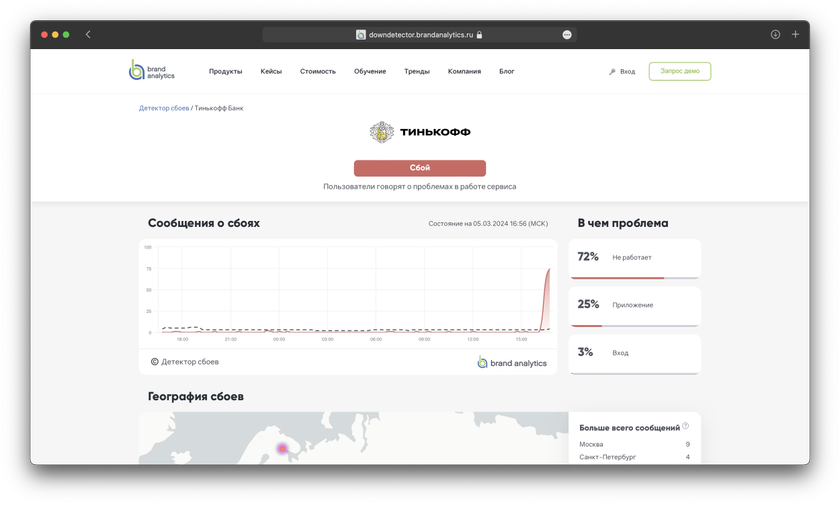Click the Тинькофф Банк breadcrumb text
The image size is (840, 505).
(x=219, y=108)
